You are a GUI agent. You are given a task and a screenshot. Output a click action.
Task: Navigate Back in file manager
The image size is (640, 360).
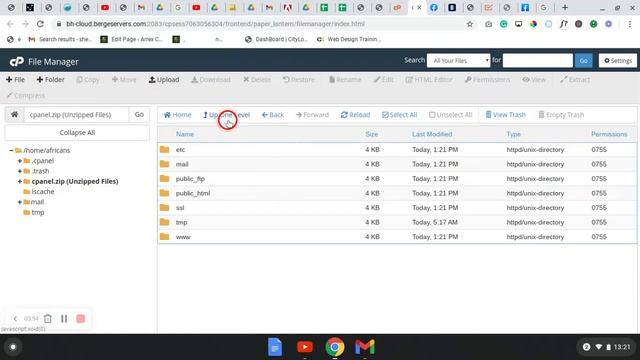[273, 115]
